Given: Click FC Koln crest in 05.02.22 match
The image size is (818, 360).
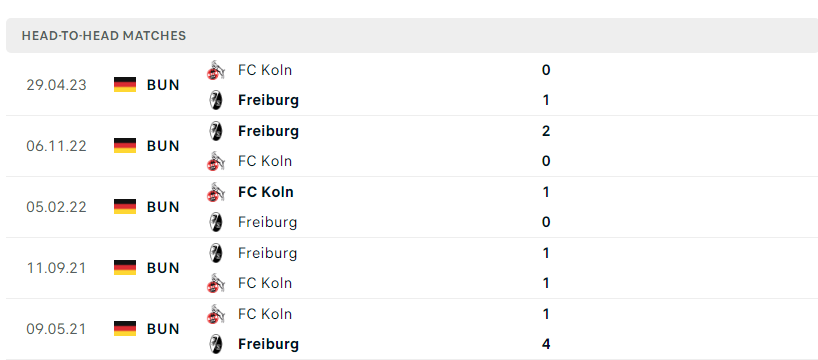Looking at the screenshot, I should tap(215, 192).
